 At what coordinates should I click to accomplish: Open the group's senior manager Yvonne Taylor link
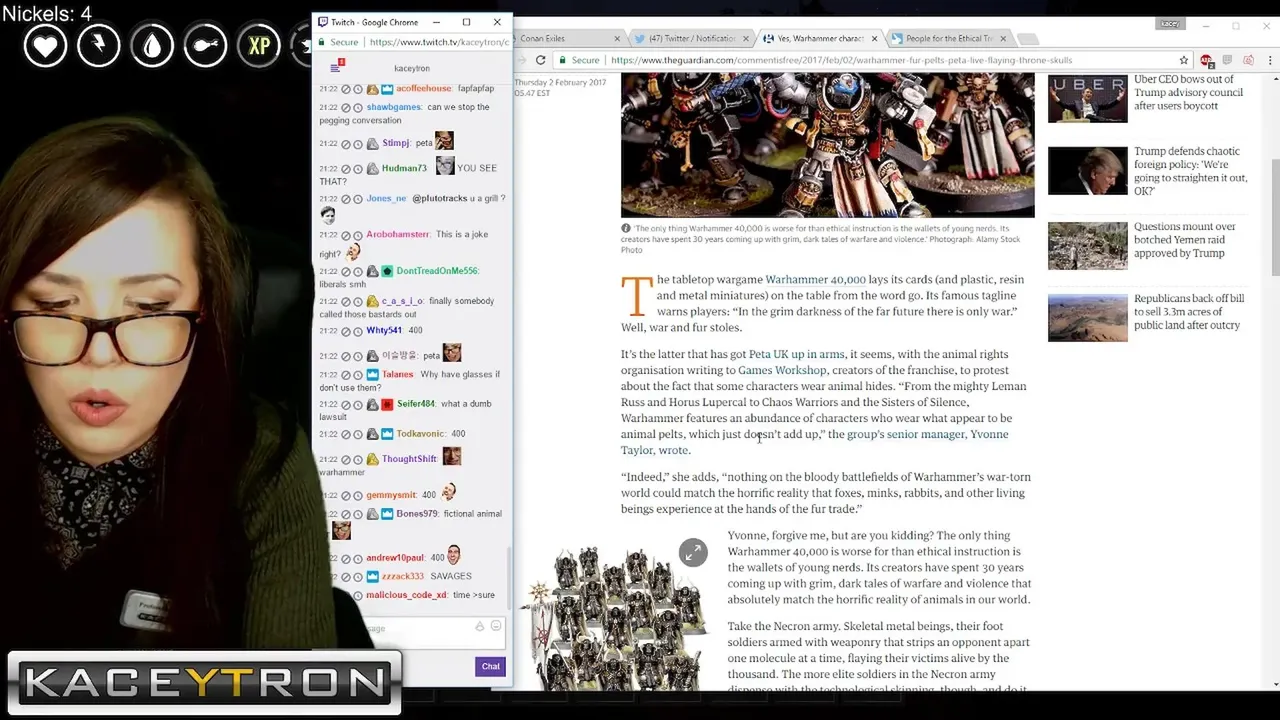pyautogui.click(x=815, y=442)
